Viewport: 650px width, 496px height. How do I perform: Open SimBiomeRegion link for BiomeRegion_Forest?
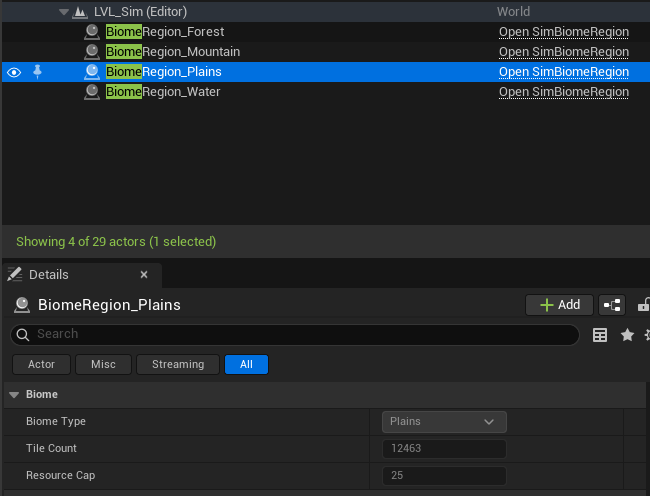point(564,32)
